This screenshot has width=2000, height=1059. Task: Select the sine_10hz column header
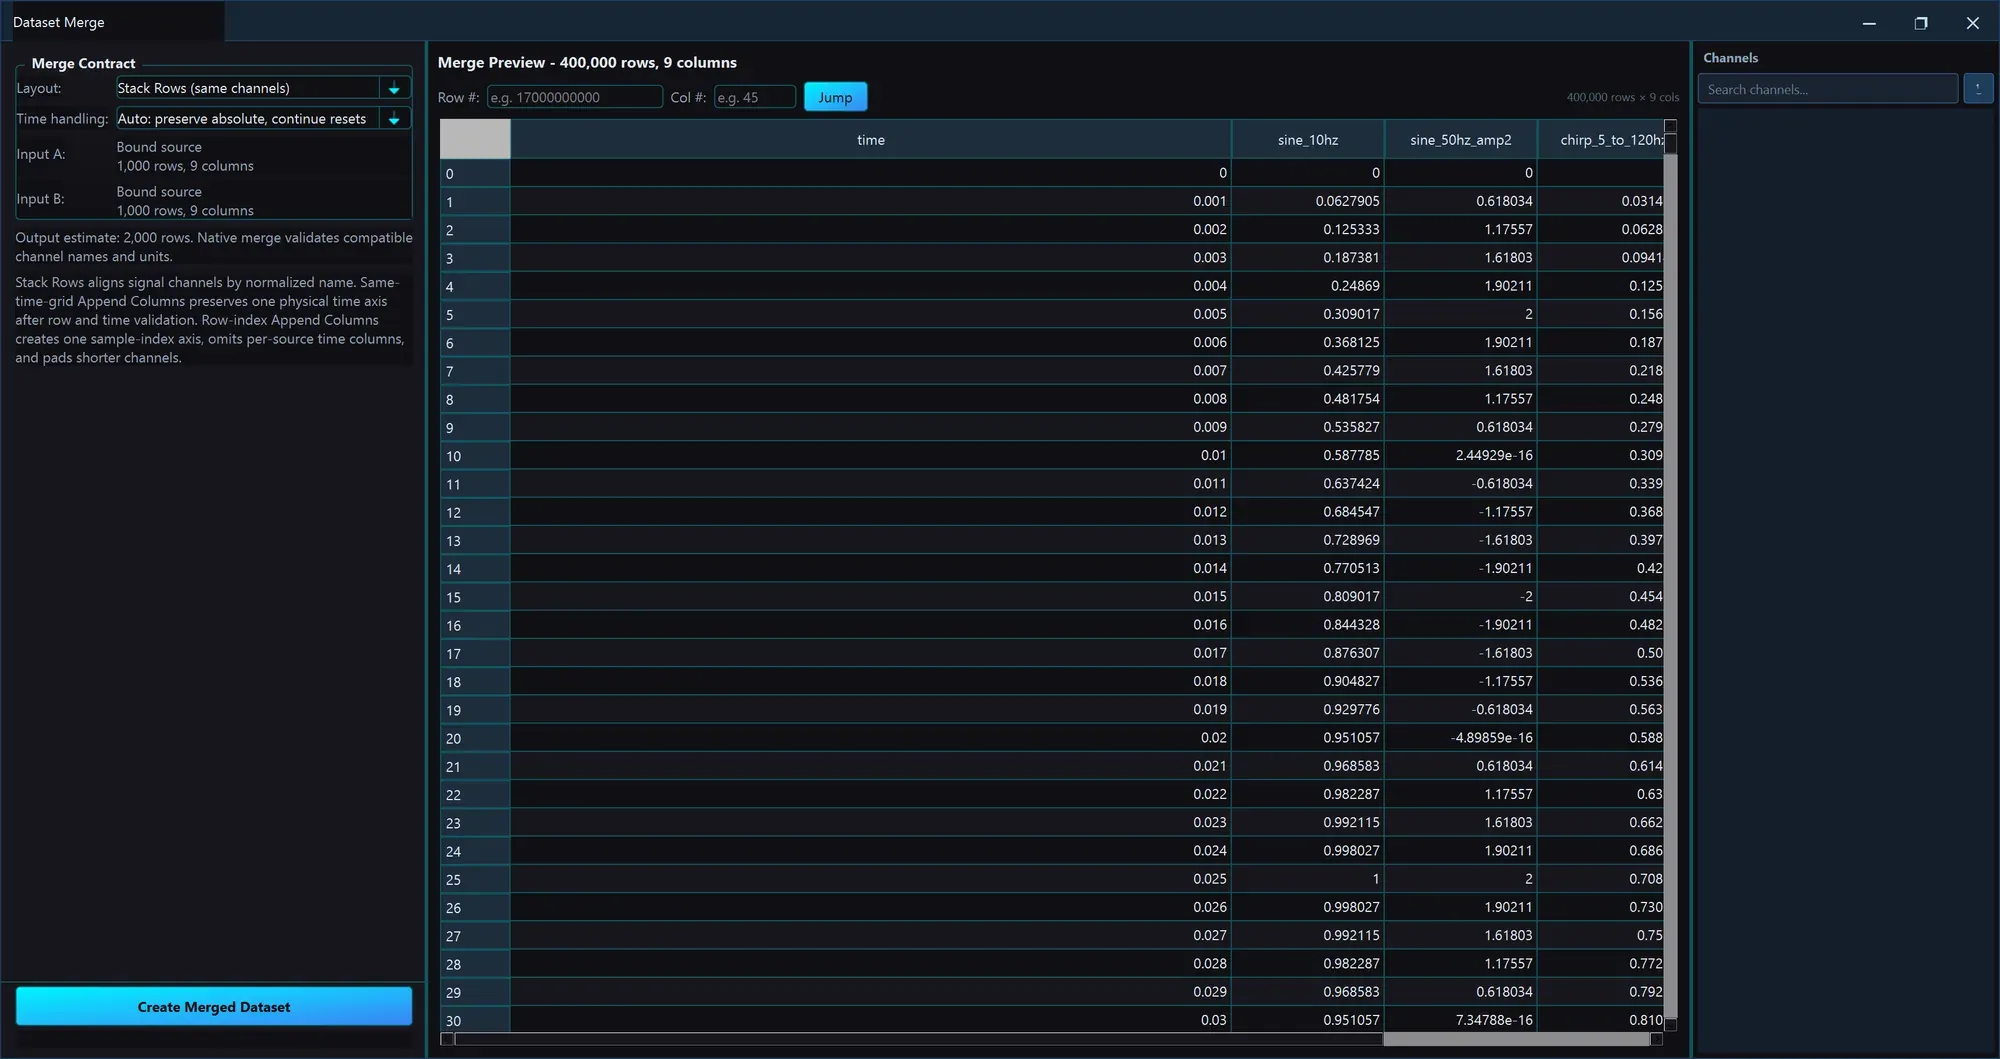(1307, 140)
